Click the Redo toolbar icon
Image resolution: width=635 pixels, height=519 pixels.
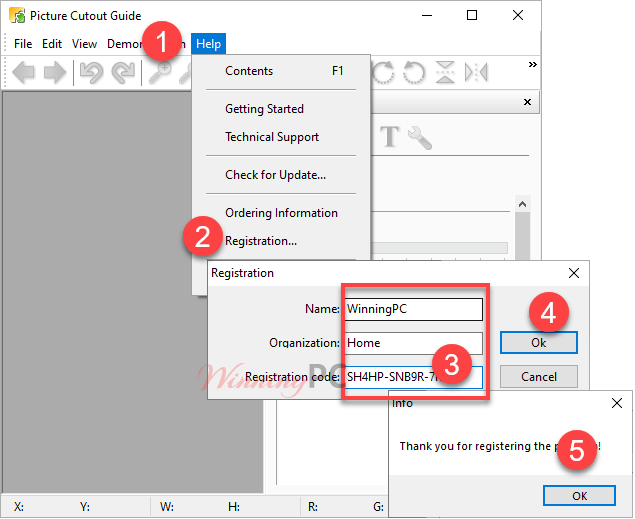[123, 73]
